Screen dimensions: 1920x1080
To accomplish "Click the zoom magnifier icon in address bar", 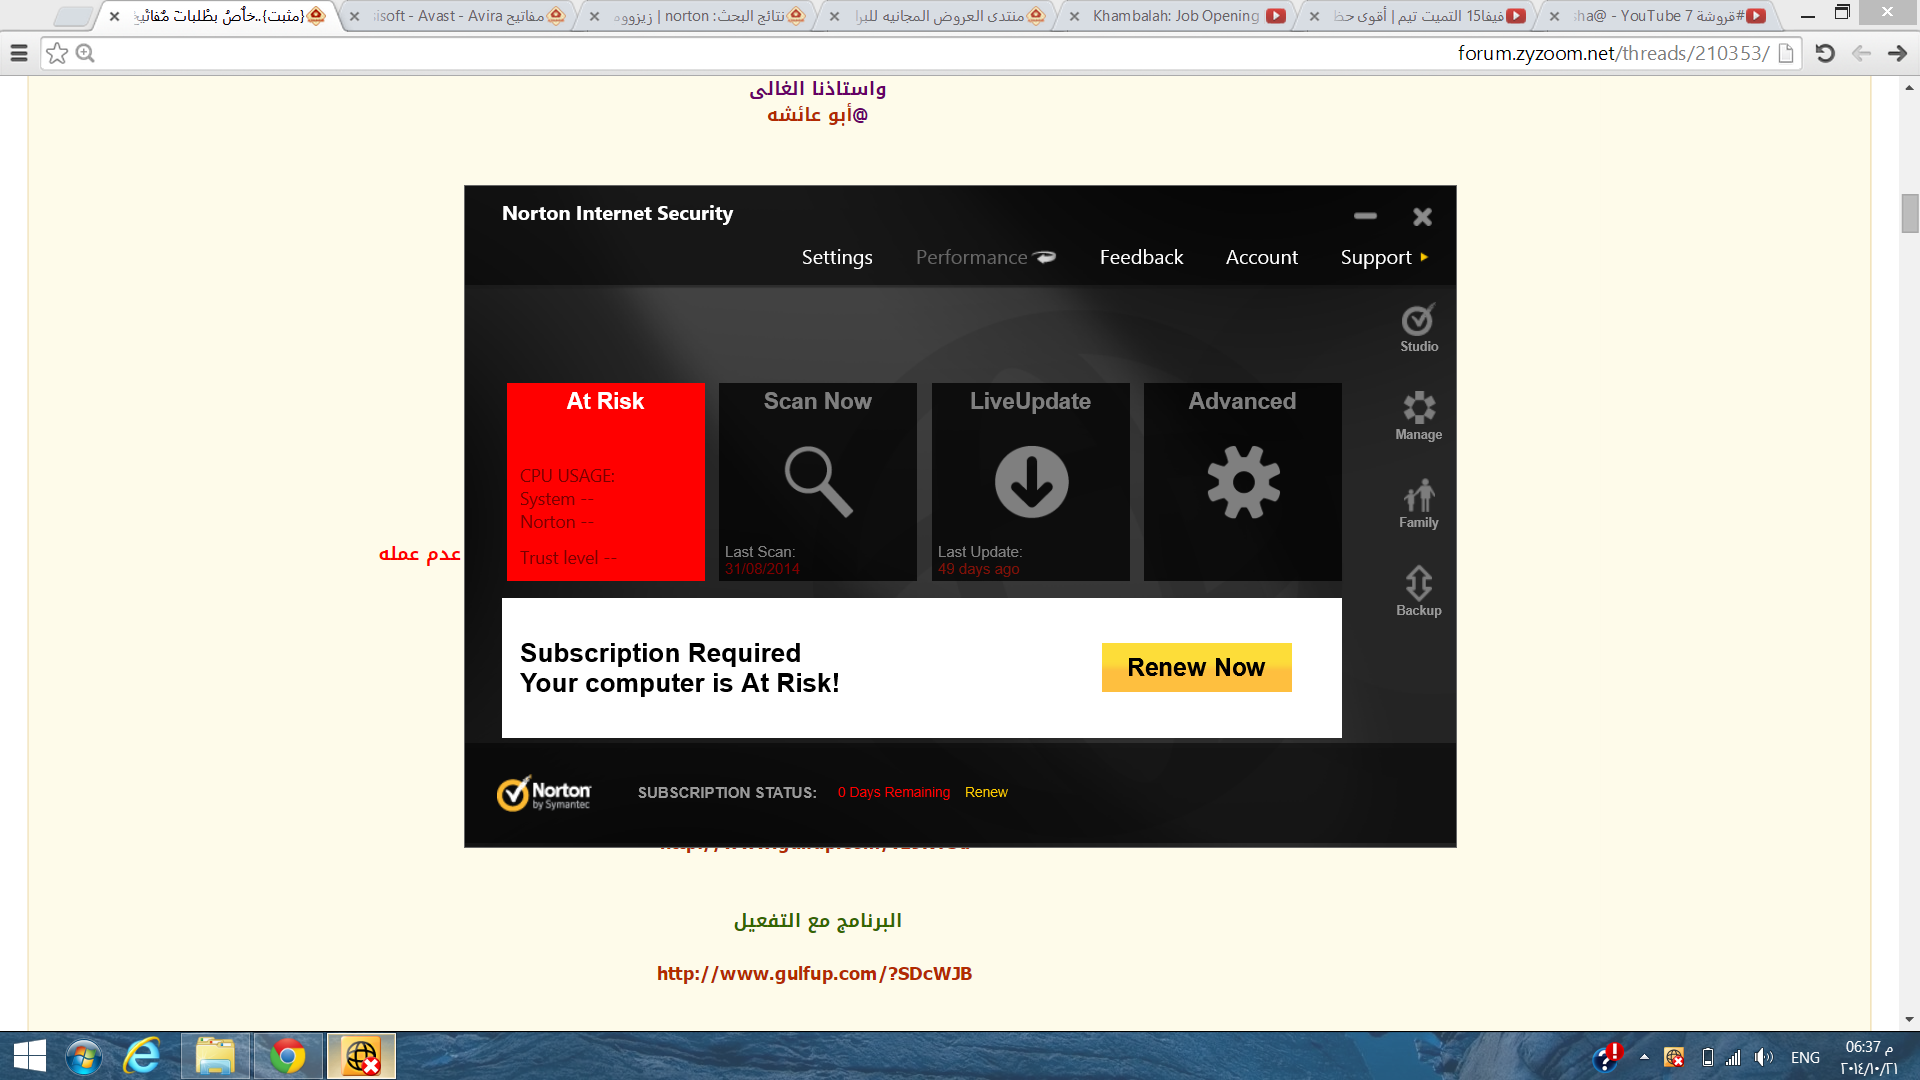I will point(85,53).
